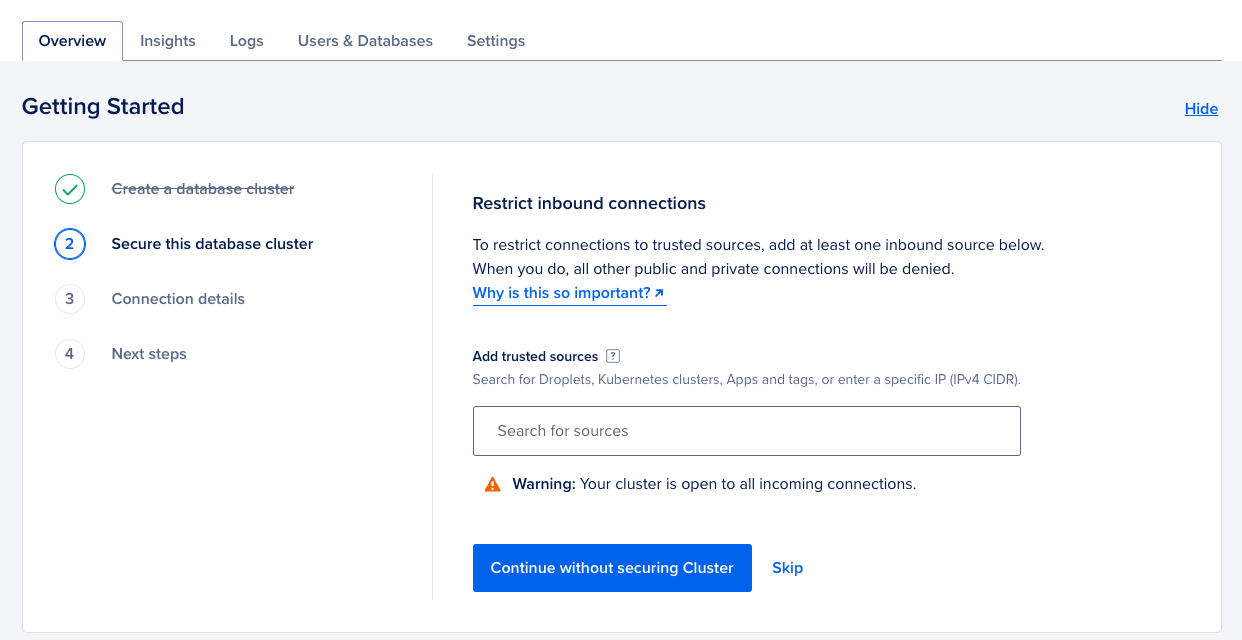Click the 'Restrict inbound connections' heading
The height and width of the screenshot is (640, 1242).
[589, 204]
